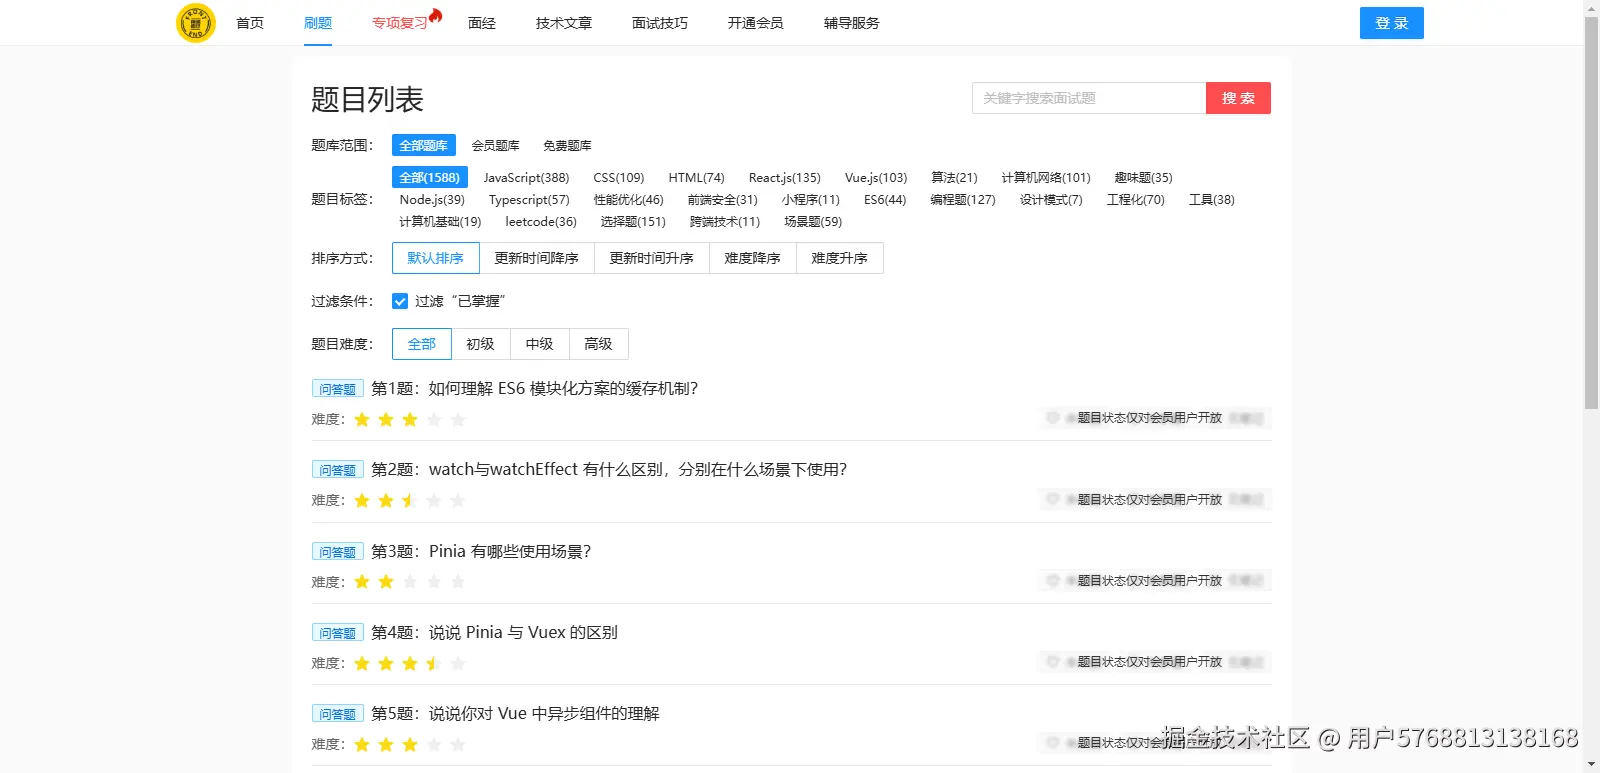
Task: Open question 4 Pinia 与 Vuex 的区别
Action: click(x=494, y=632)
